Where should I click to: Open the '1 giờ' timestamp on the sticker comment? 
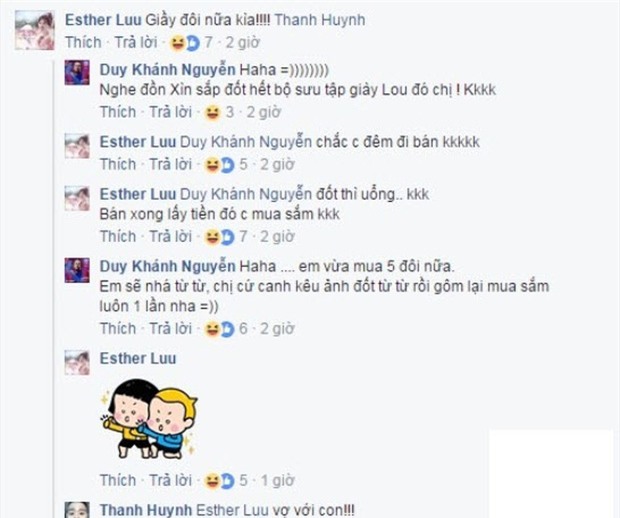pos(277,480)
